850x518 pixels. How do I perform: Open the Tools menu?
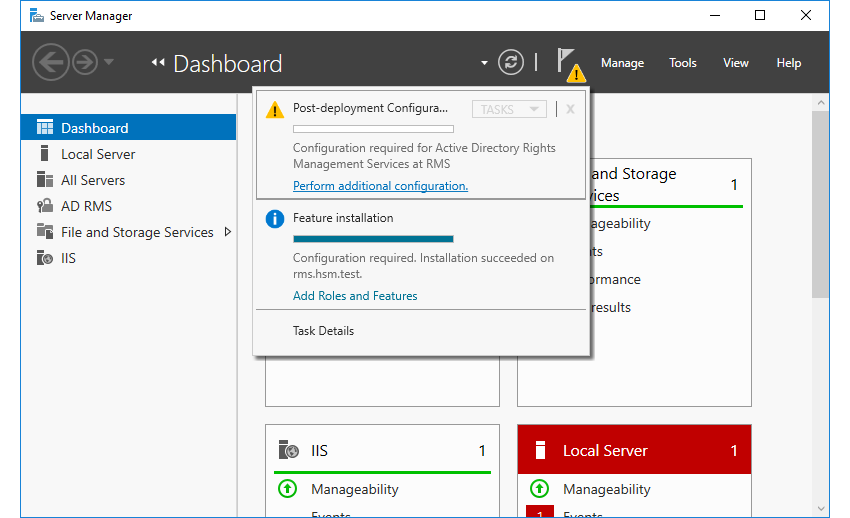point(682,63)
